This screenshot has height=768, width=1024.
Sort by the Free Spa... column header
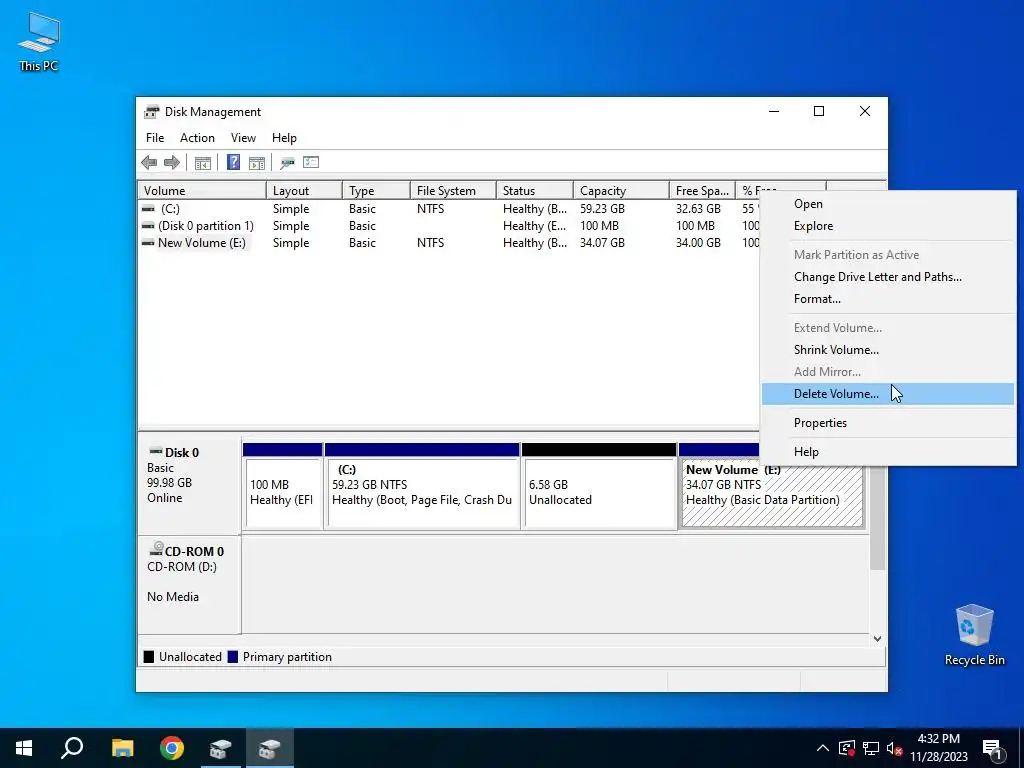703,191
